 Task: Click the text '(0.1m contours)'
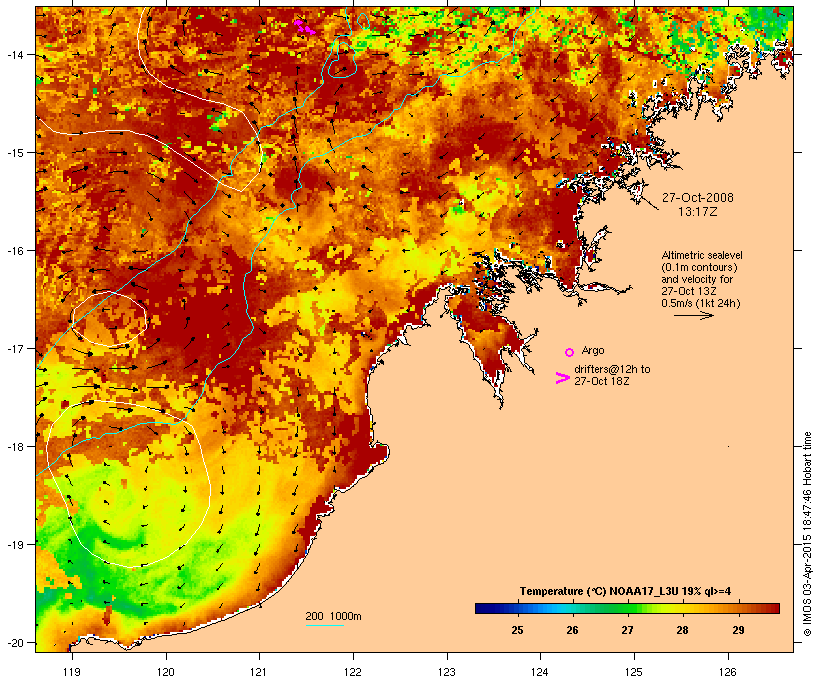coord(699,267)
